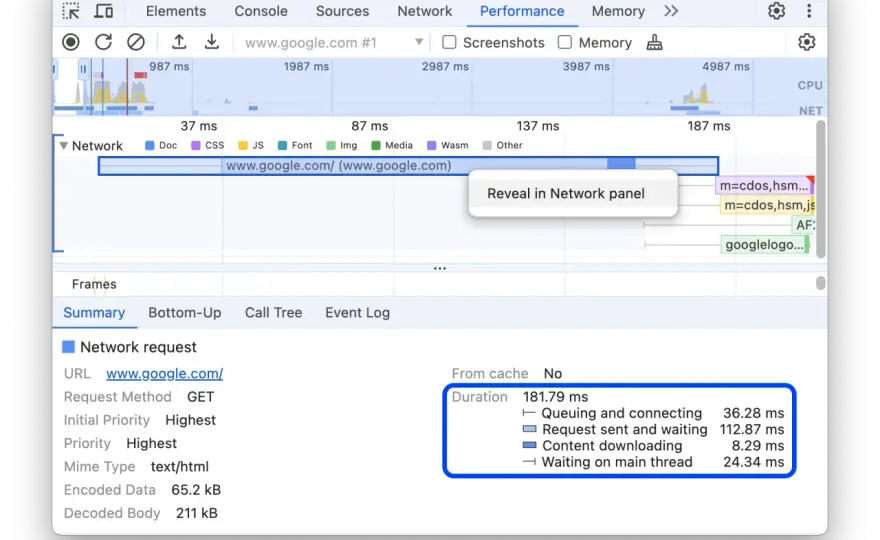Activate the inspect element picker icon
The height and width of the screenshot is (540, 880).
coord(71,11)
